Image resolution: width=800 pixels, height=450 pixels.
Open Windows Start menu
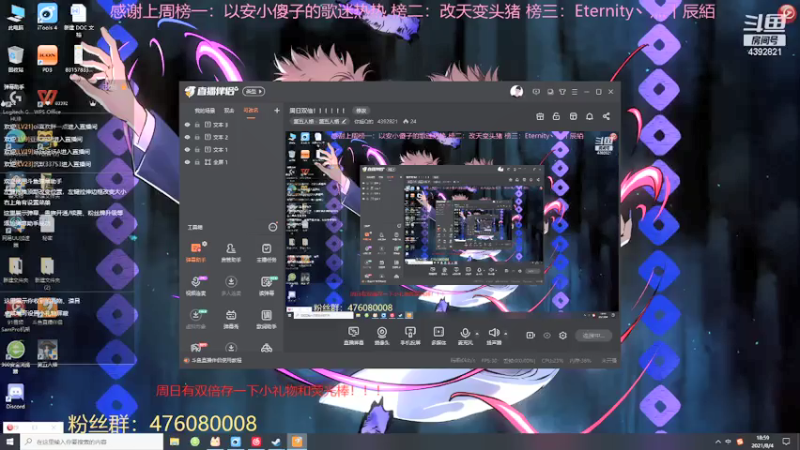pyautogui.click(x=10, y=442)
